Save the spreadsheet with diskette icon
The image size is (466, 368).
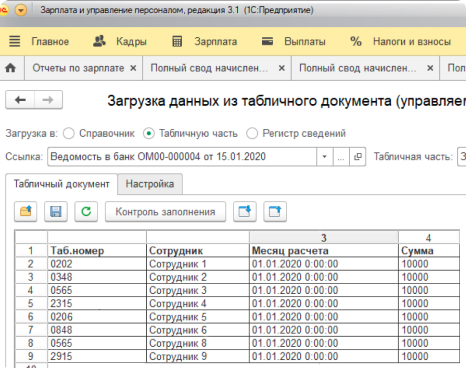click(x=56, y=212)
